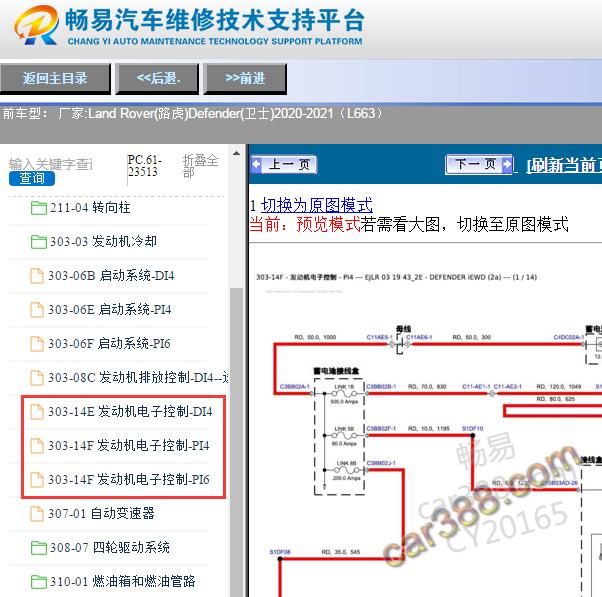The width and height of the screenshot is (602, 597).
Task: Go forward with >>前进 button
Action: point(245,78)
